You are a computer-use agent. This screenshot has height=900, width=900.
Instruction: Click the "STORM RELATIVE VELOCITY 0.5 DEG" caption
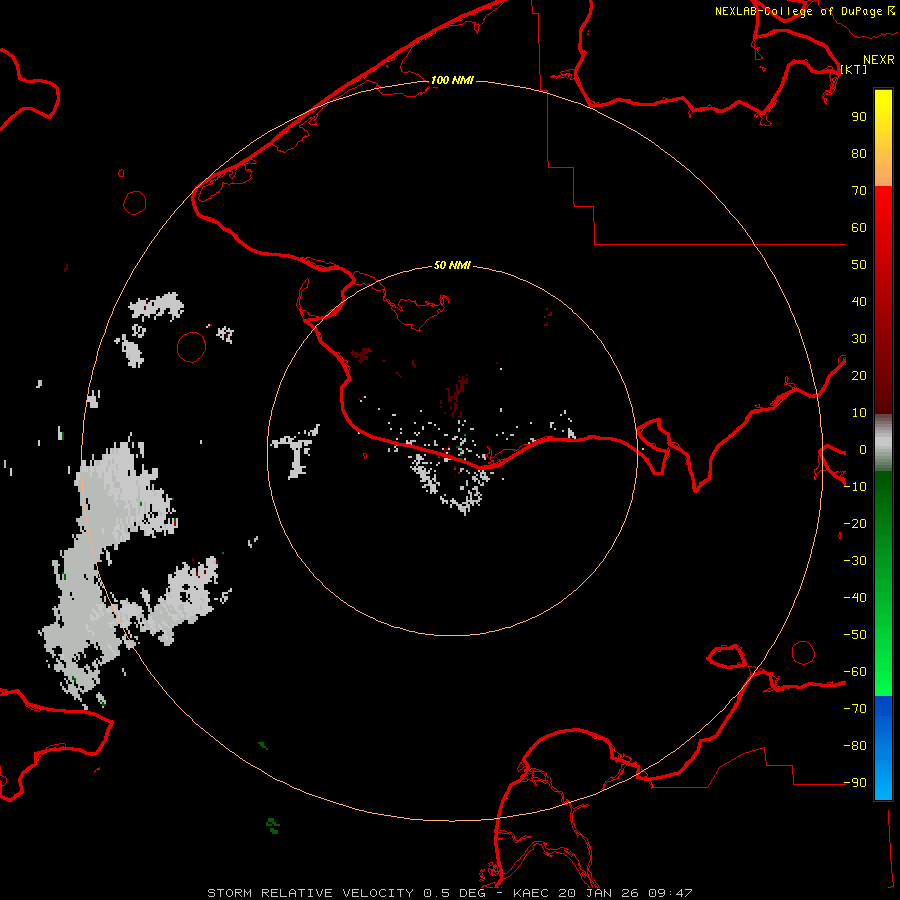tap(346, 893)
